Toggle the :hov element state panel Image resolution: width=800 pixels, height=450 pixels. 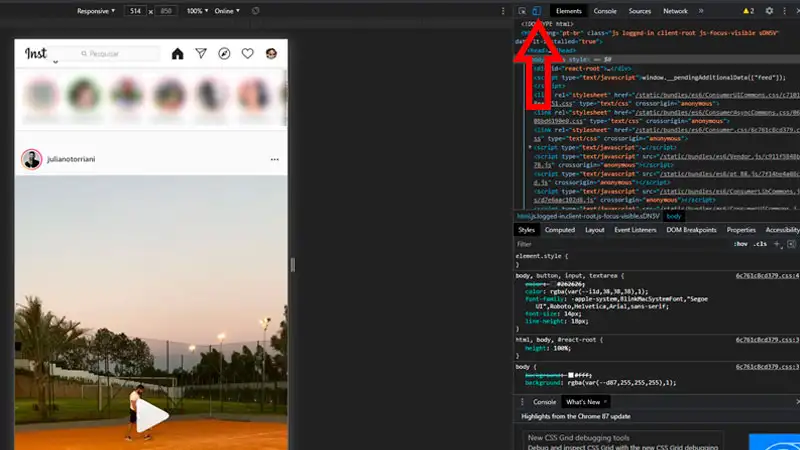[x=740, y=244]
